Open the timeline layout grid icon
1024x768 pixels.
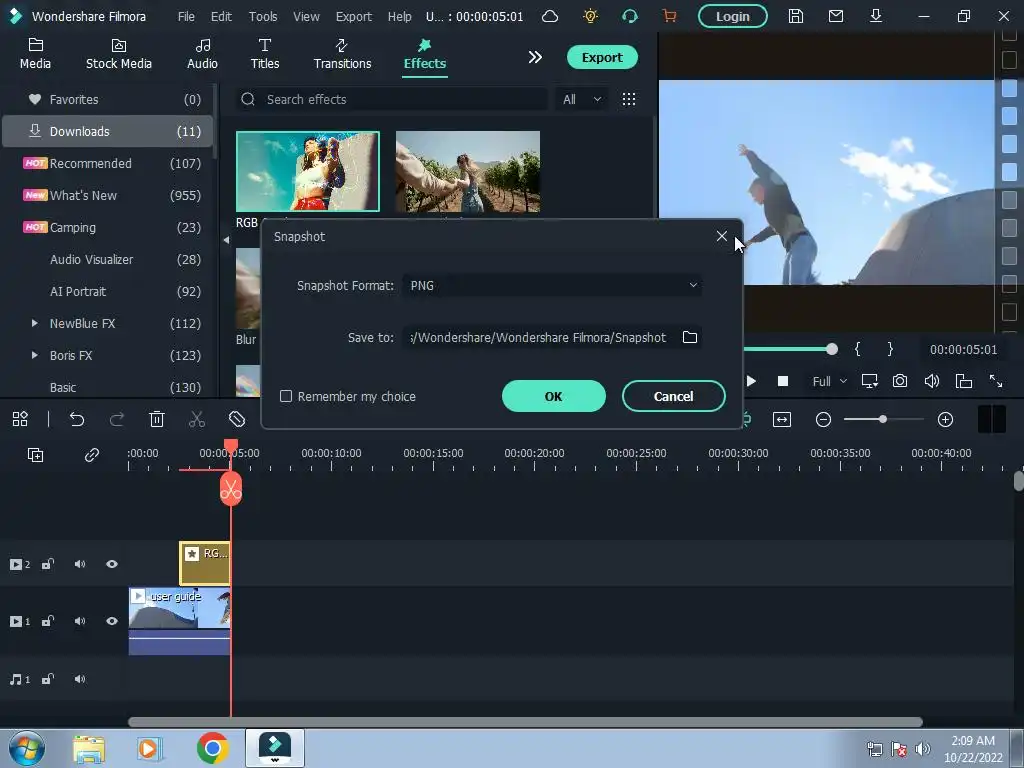click(20, 419)
